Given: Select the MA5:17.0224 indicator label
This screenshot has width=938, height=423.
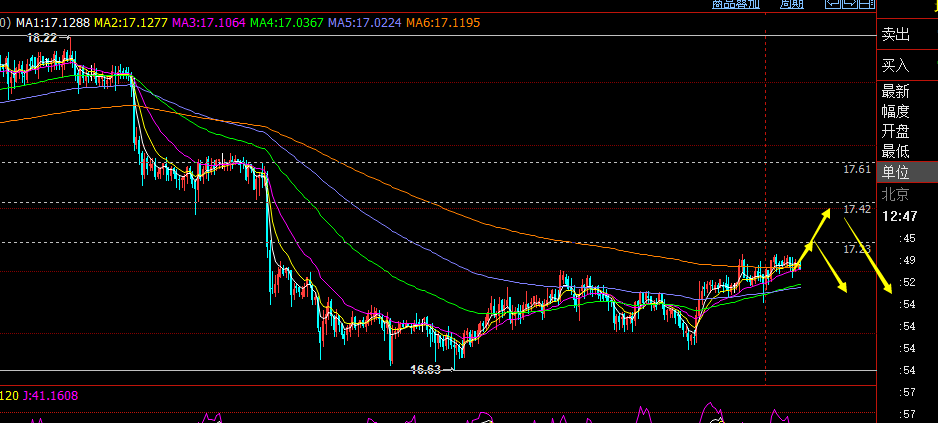Looking at the screenshot, I should 365,23.
